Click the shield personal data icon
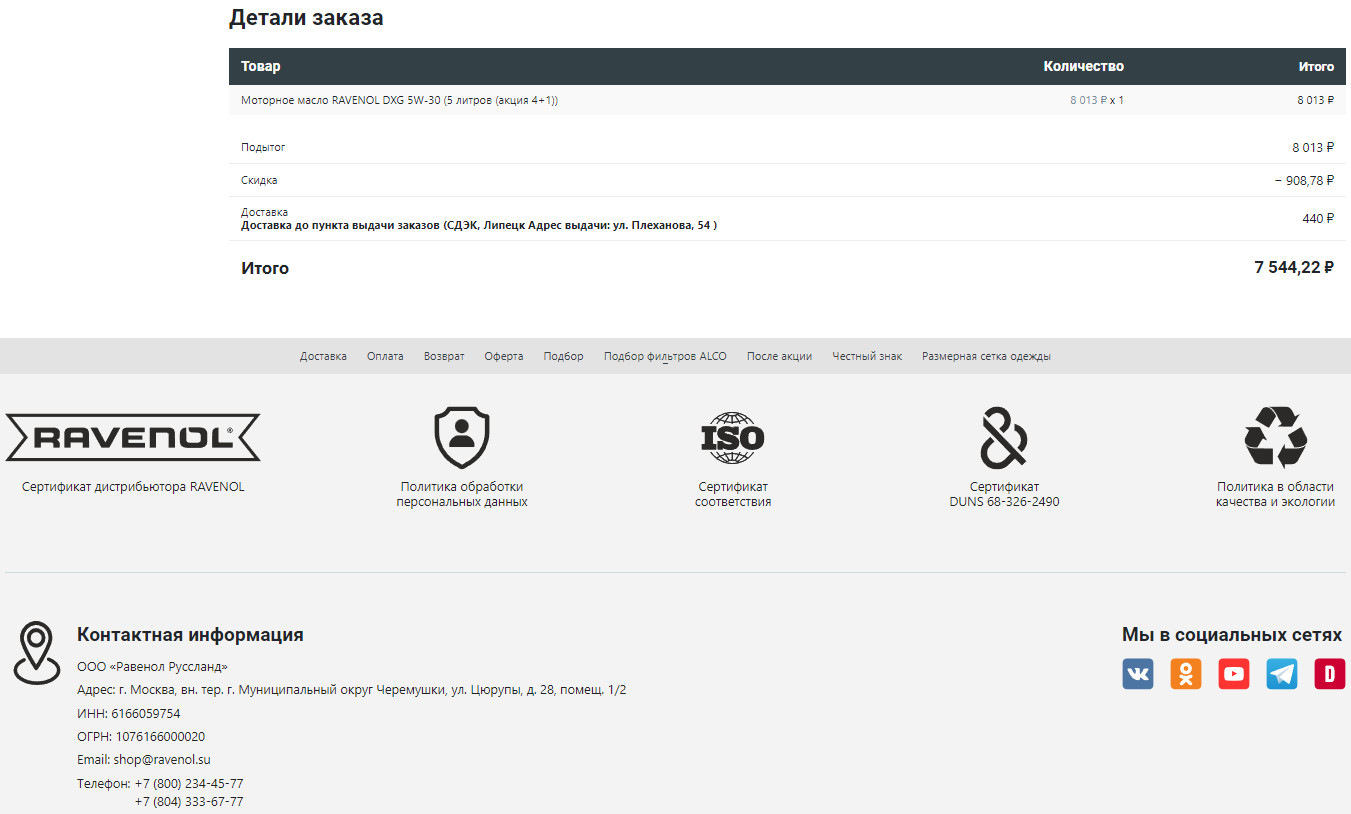Image resolution: width=1351 pixels, height=814 pixels. pyautogui.click(x=462, y=437)
